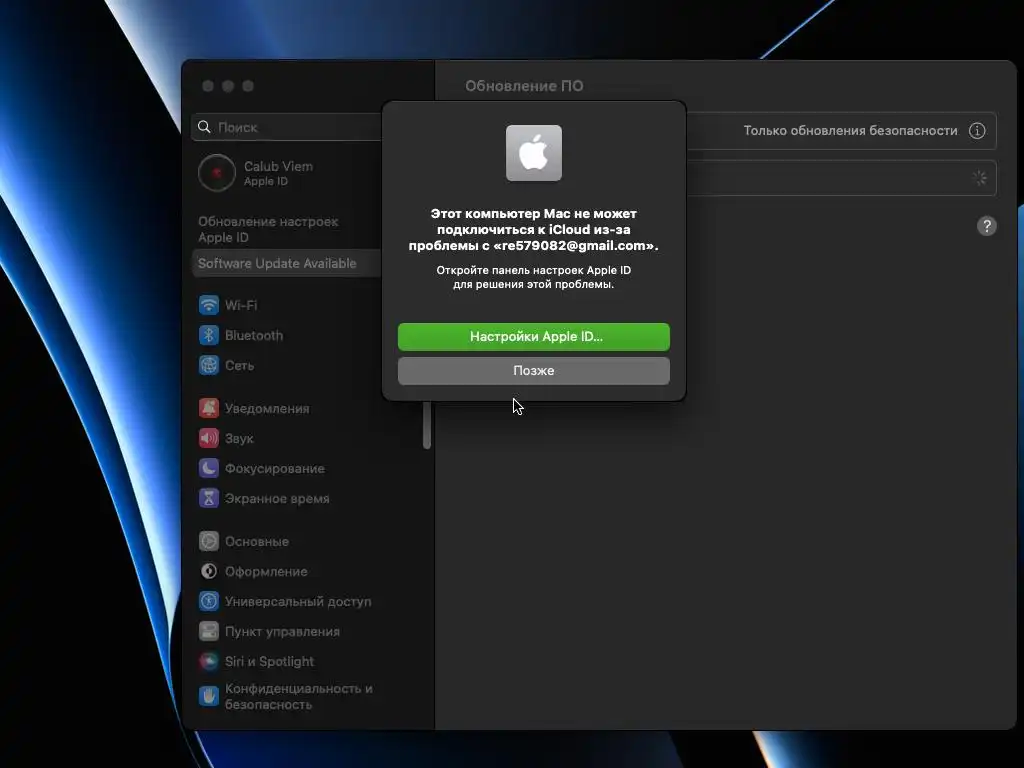Click the Основные label in sidebar
1024x768 pixels.
[257, 541]
